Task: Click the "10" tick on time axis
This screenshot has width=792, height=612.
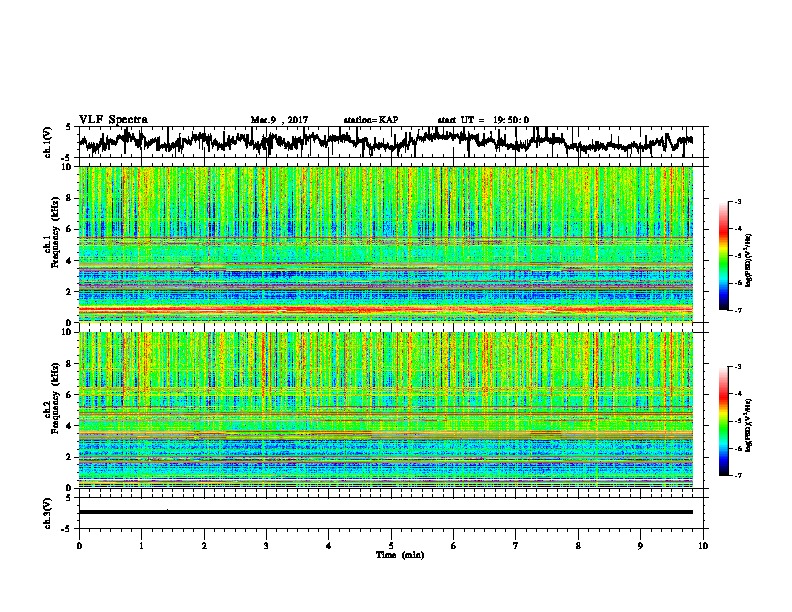Action: [x=703, y=546]
